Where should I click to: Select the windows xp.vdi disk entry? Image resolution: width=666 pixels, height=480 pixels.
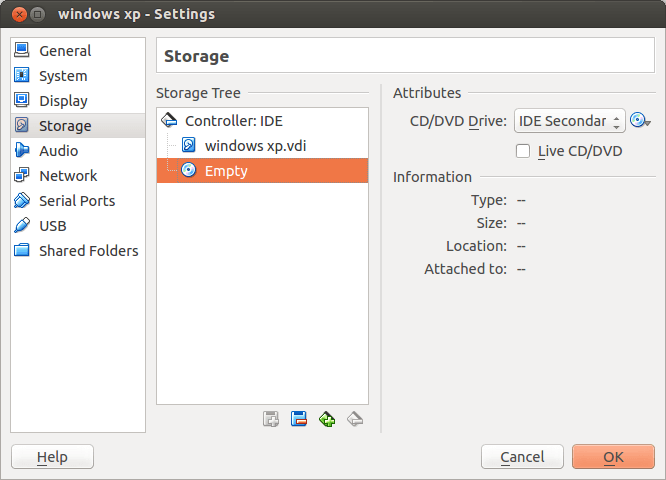point(262,146)
